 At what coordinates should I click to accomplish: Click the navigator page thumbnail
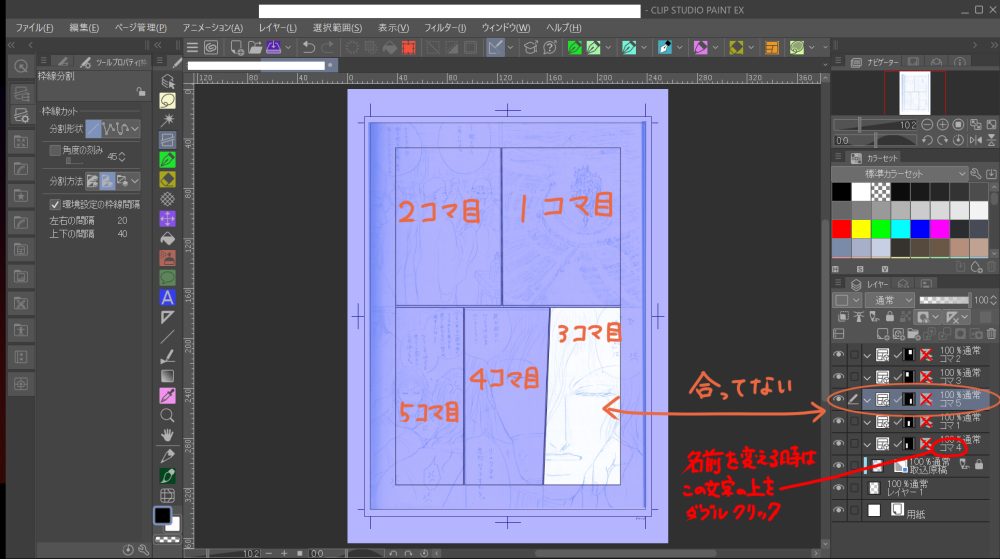click(915, 93)
